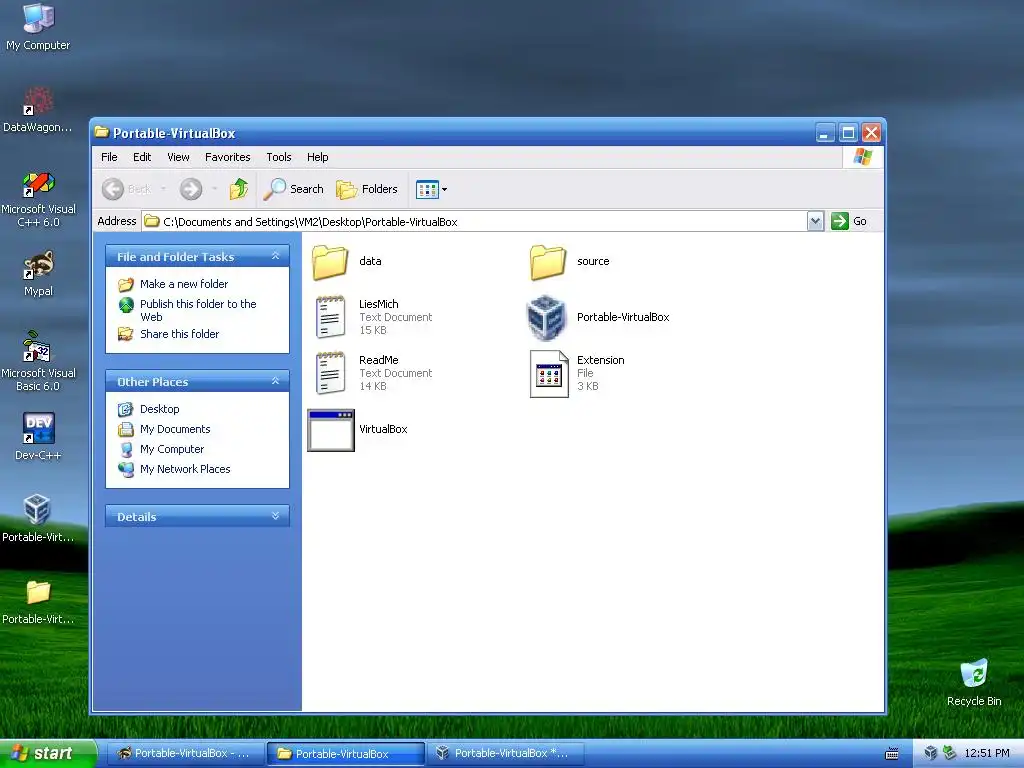Go to Desktop in Other Places

coord(159,409)
